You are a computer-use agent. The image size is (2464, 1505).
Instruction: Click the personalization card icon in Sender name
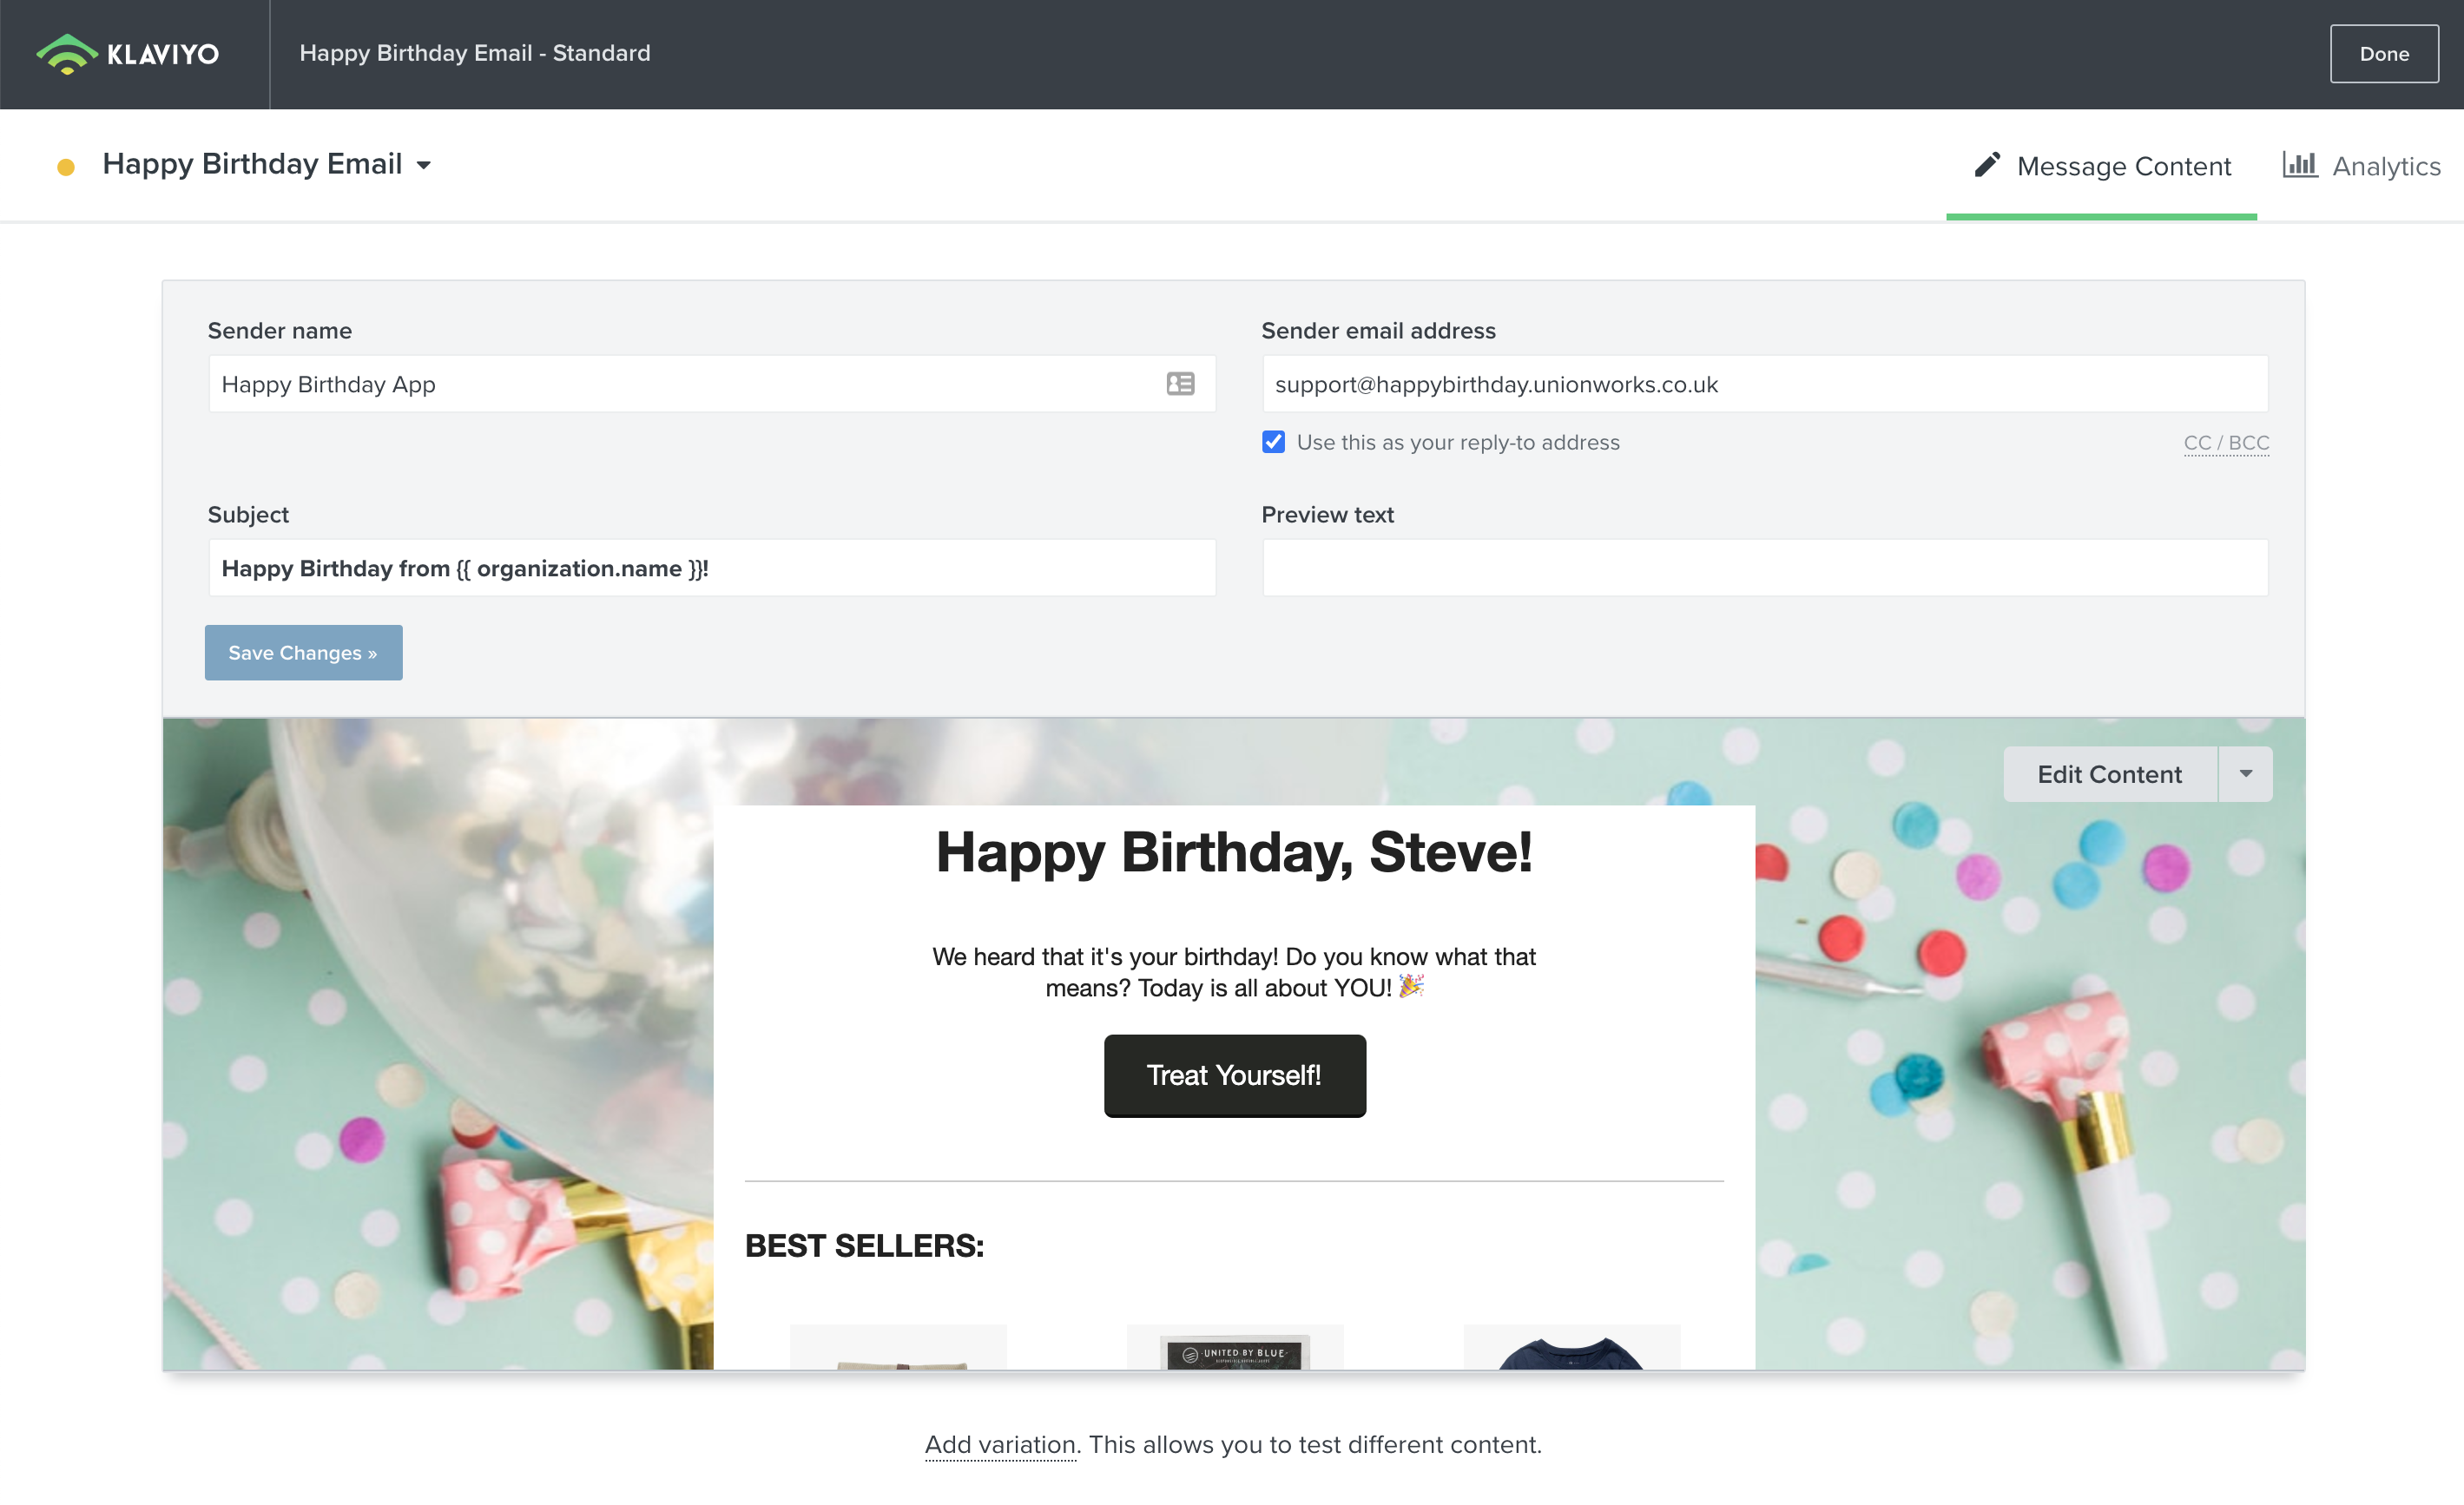(x=1180, y=384)
